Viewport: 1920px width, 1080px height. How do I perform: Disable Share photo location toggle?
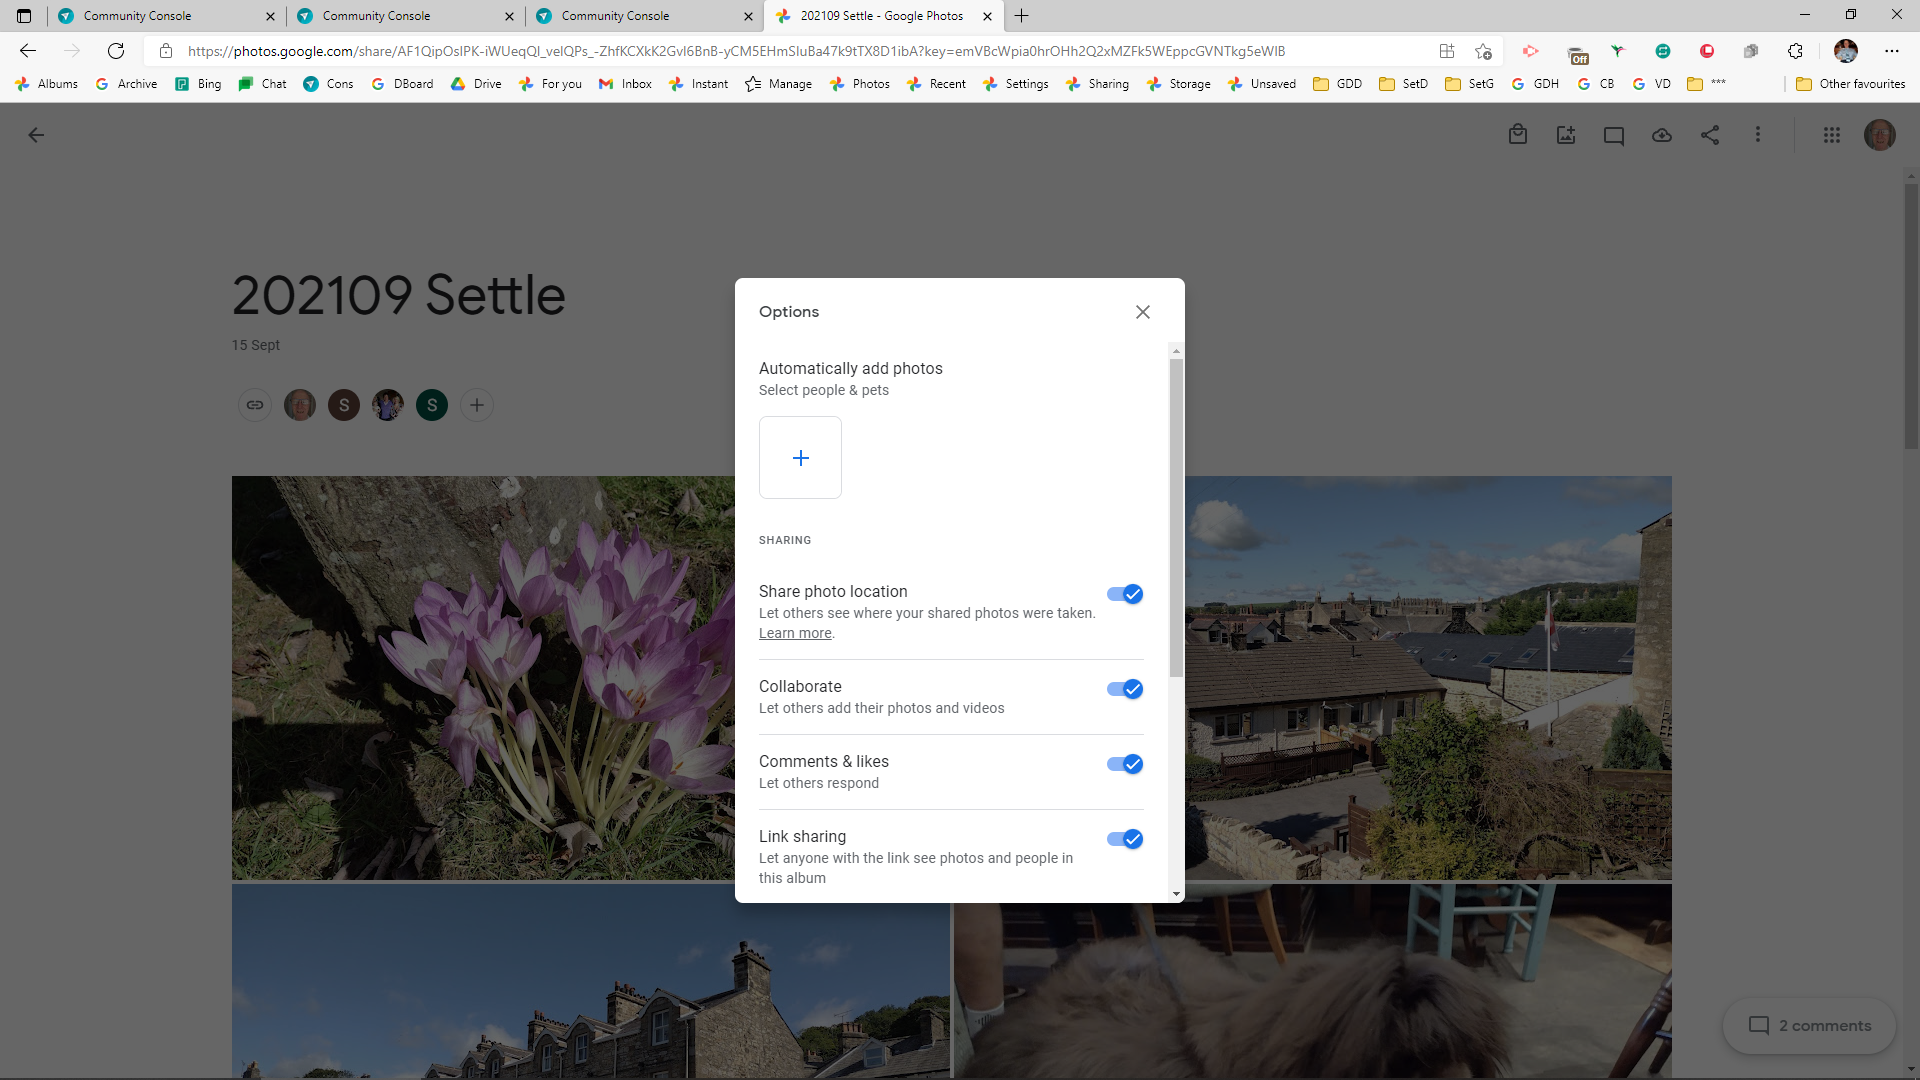pyautogui.click(x=1125, y=594)
